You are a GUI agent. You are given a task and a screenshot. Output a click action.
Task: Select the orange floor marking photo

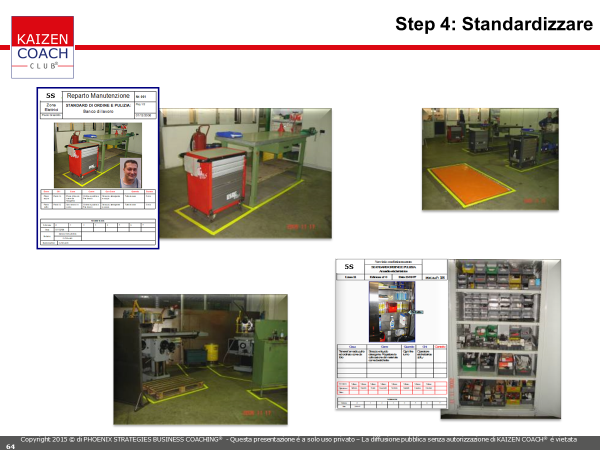[x=490, y=159]
